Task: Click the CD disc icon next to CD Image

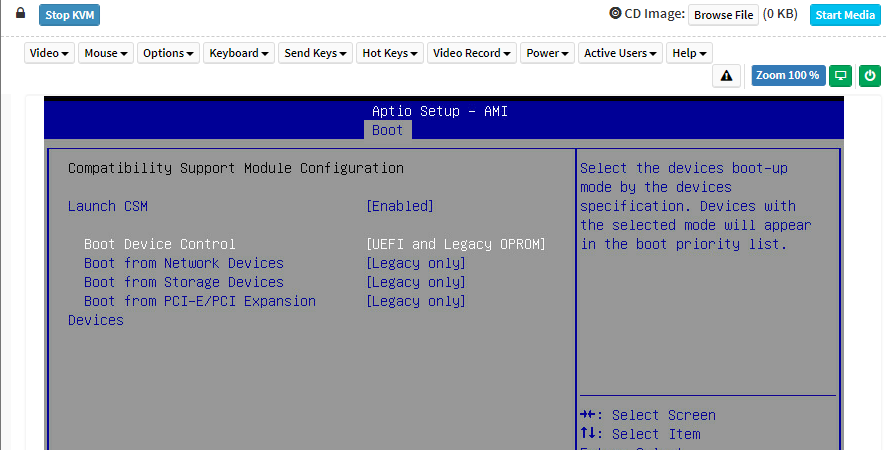Action: click(x=615, y=13)
